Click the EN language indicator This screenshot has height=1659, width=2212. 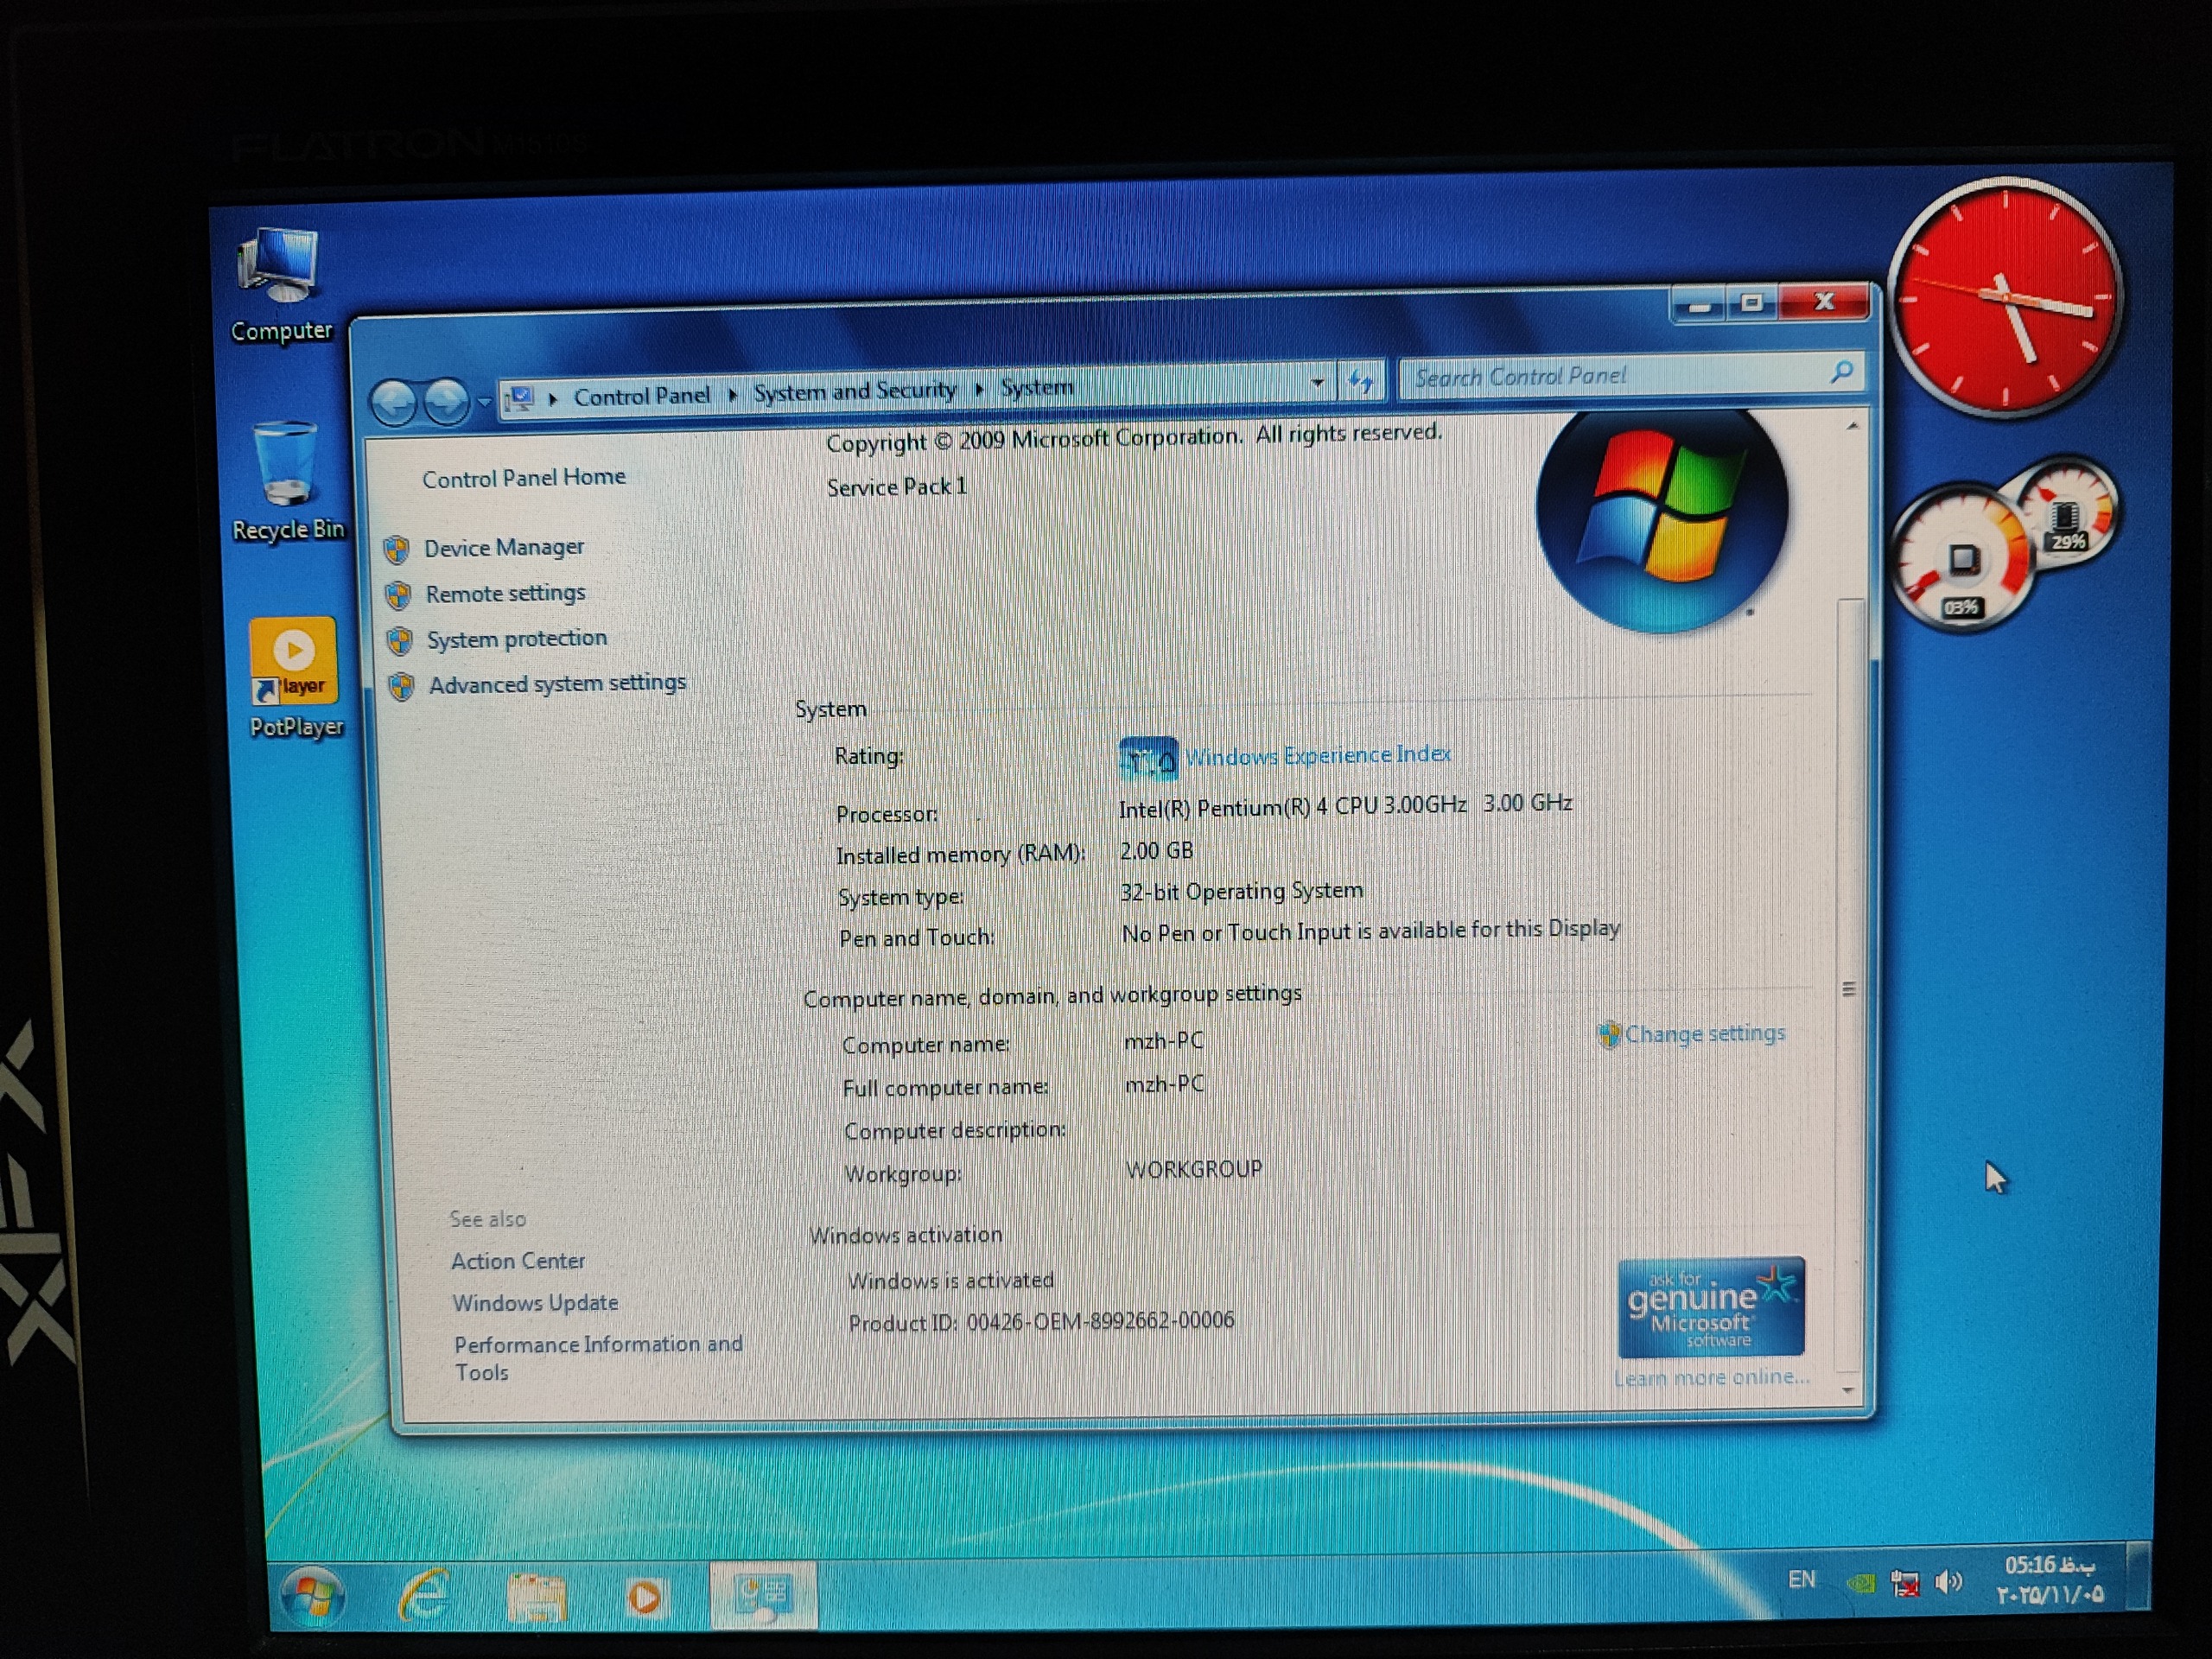click(x=1801, y=1579)
